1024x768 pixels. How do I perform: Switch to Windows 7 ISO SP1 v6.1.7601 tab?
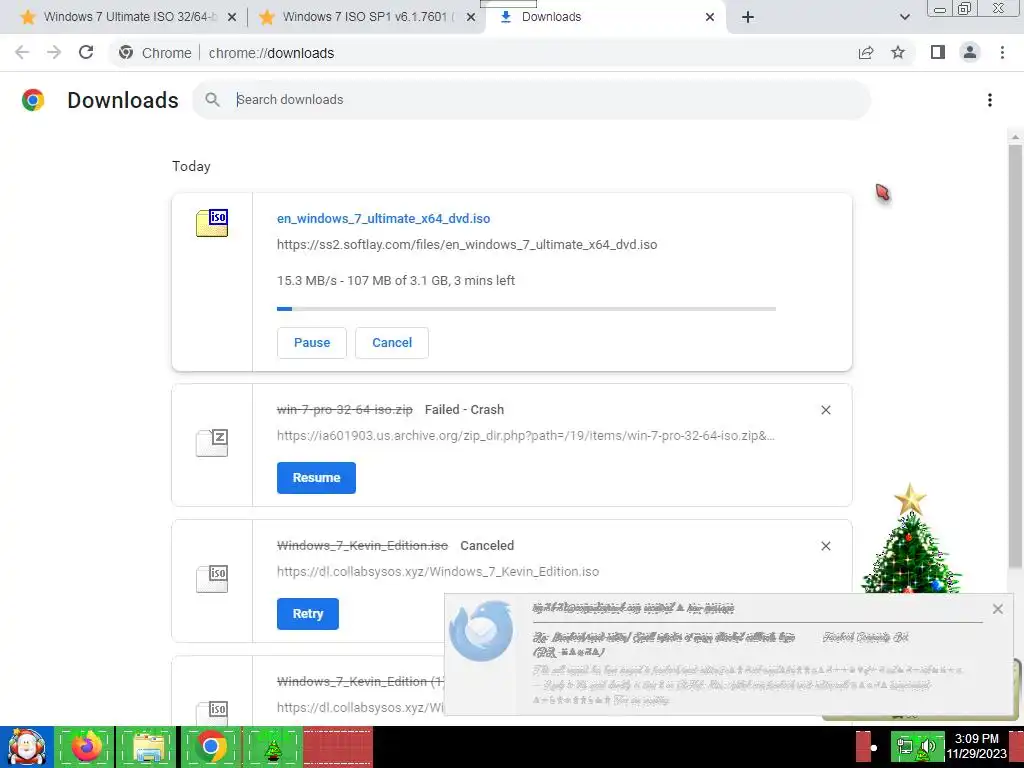click(367, 17)
